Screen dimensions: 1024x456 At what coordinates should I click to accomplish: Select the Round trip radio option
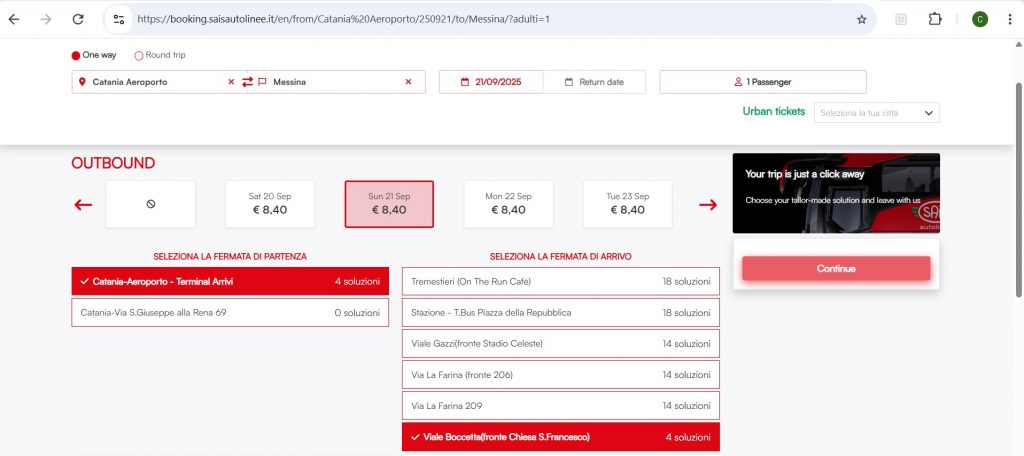click(139, 56)
